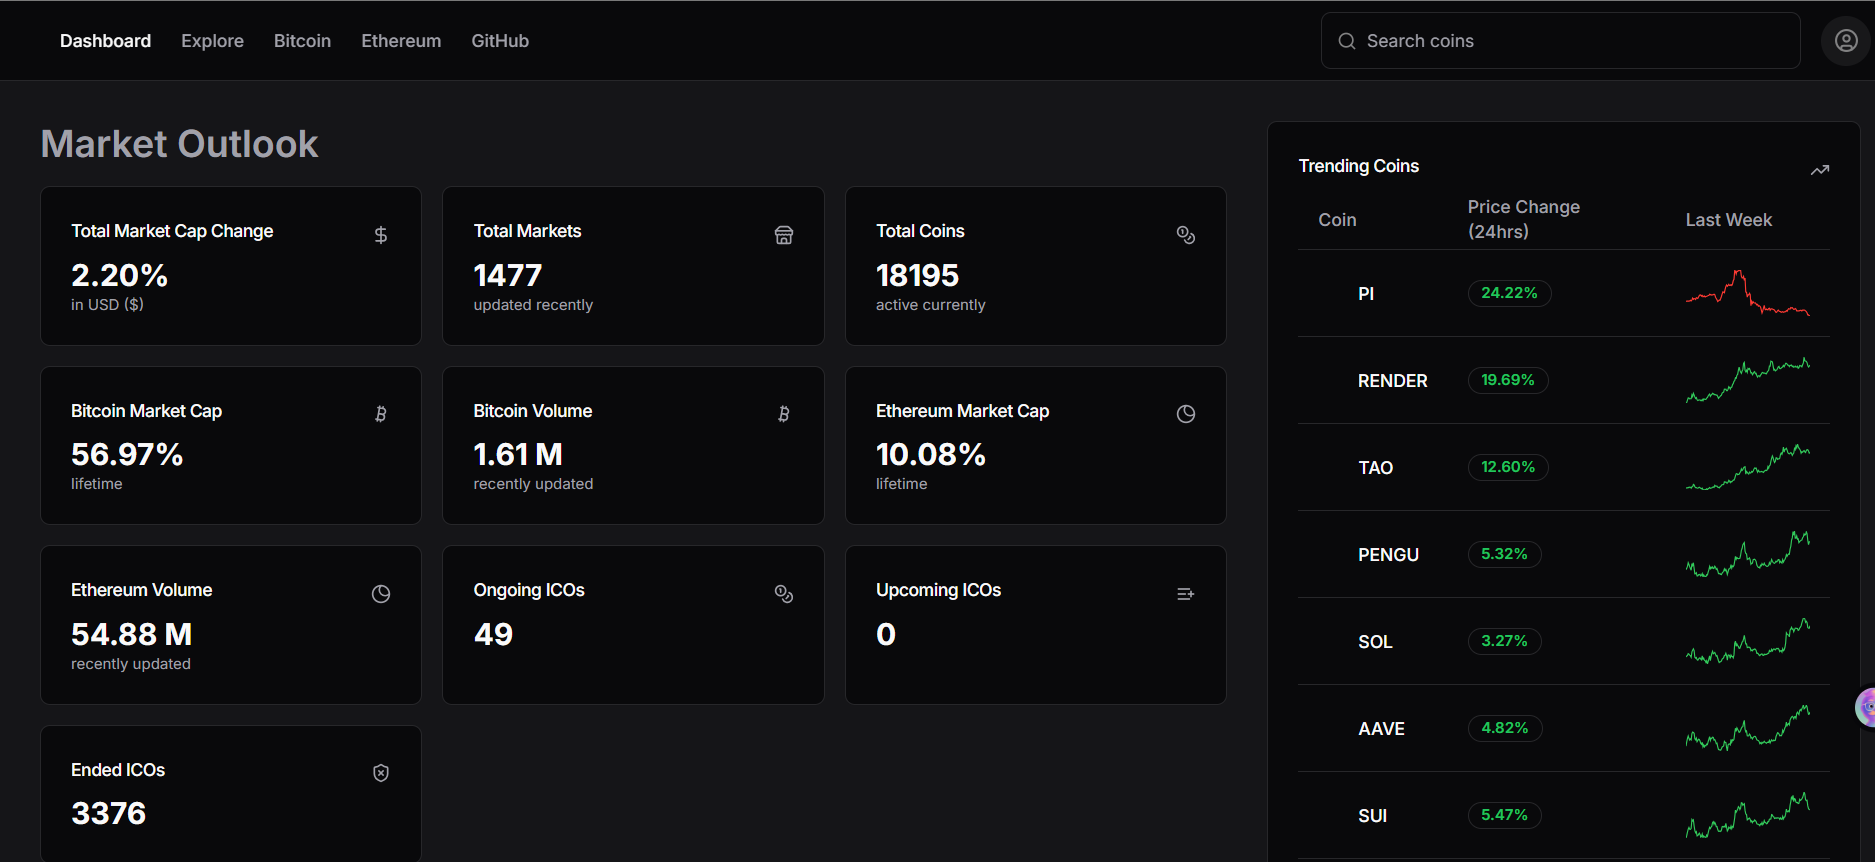The width and height of the screenshot is (1875, 862).
Task: Select the Dashboard navigation link
Action: coord(105,41)
